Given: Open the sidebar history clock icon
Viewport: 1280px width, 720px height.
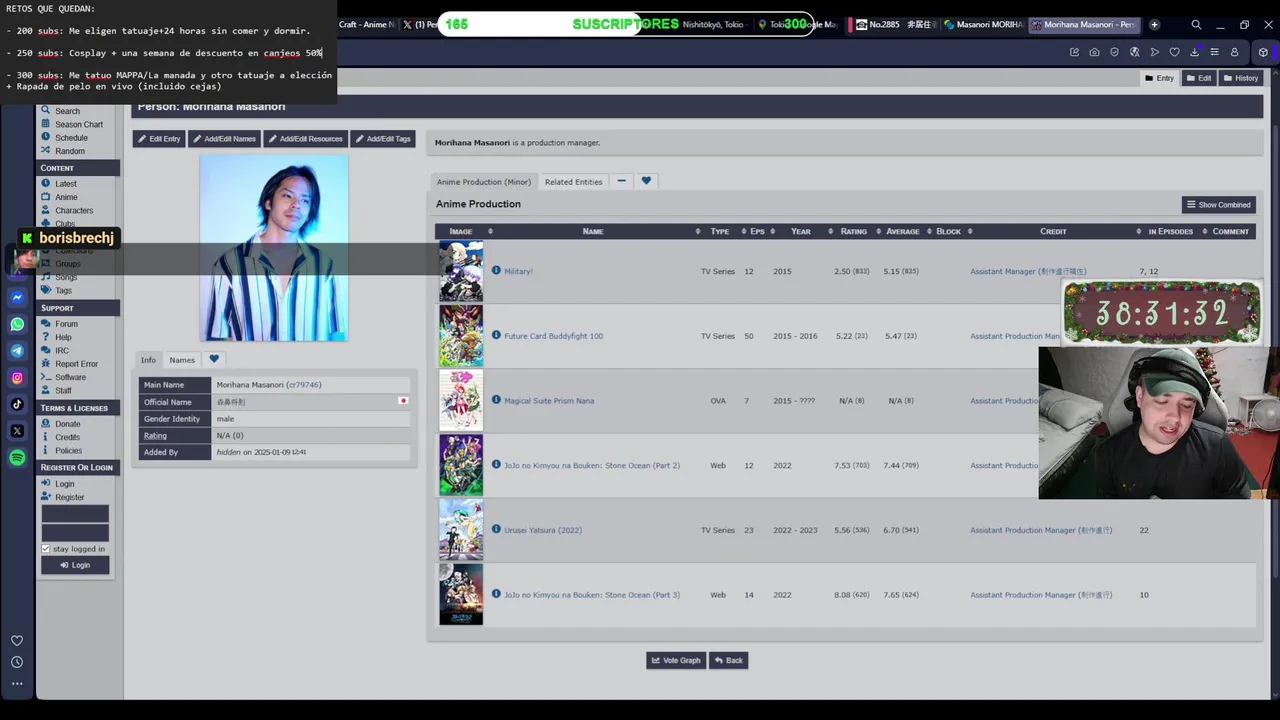Looking at the screenshot, I should [x=17, y=662].
